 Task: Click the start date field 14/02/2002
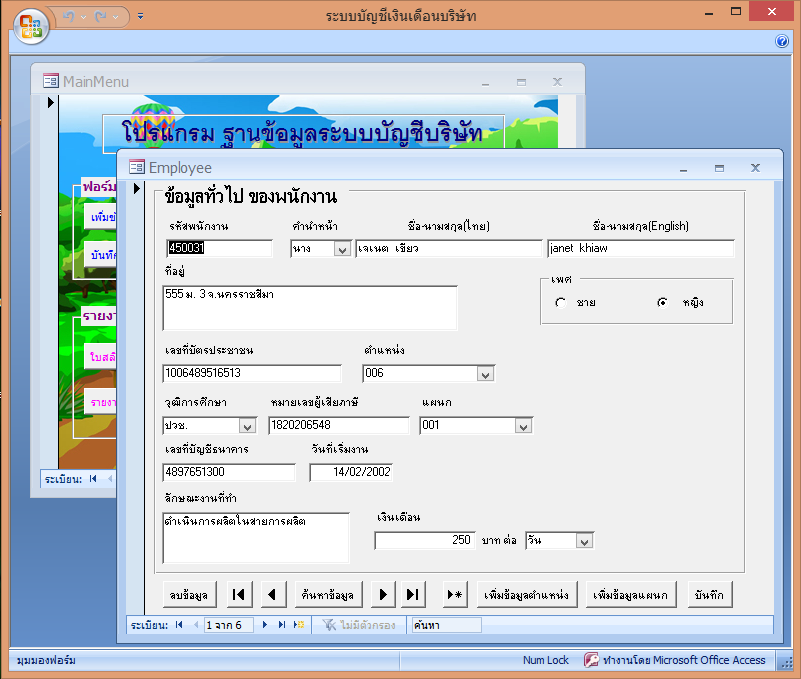351,472
